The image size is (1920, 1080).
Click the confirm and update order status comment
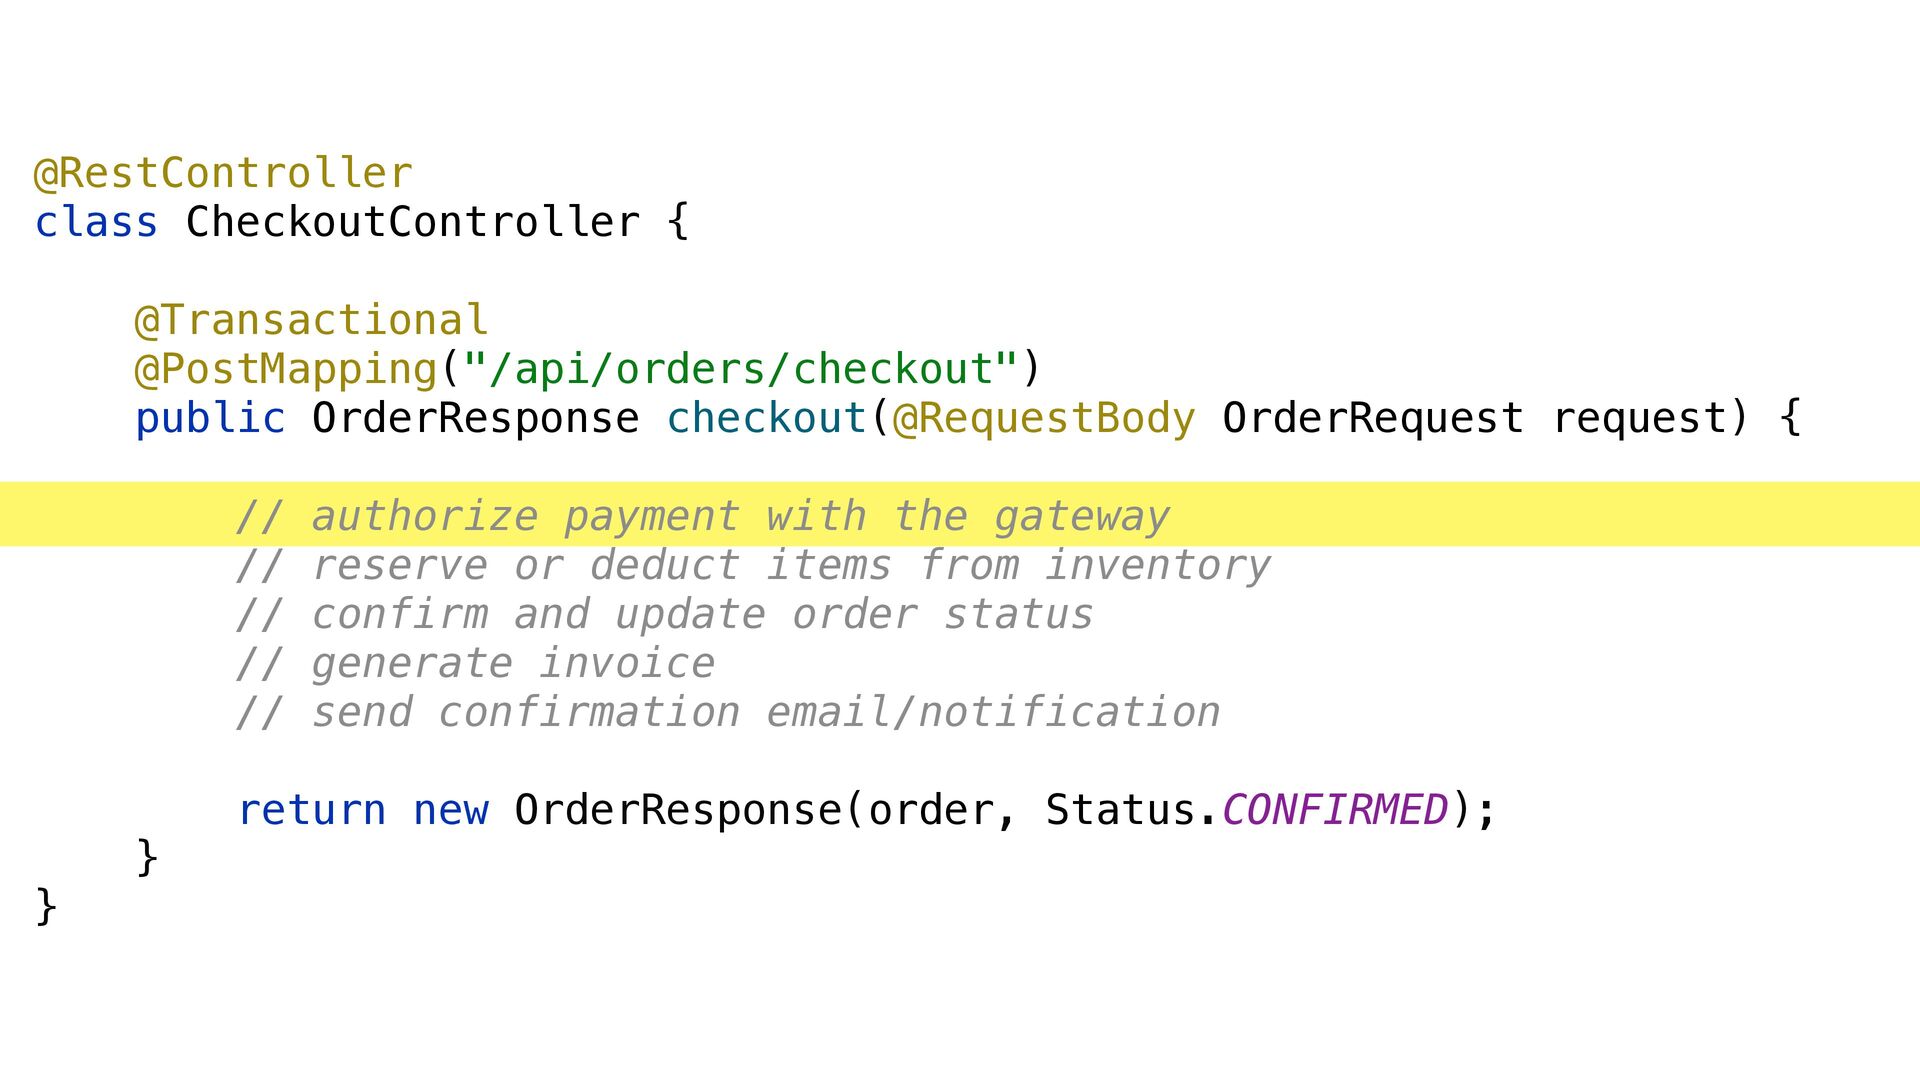pos(665,614)
